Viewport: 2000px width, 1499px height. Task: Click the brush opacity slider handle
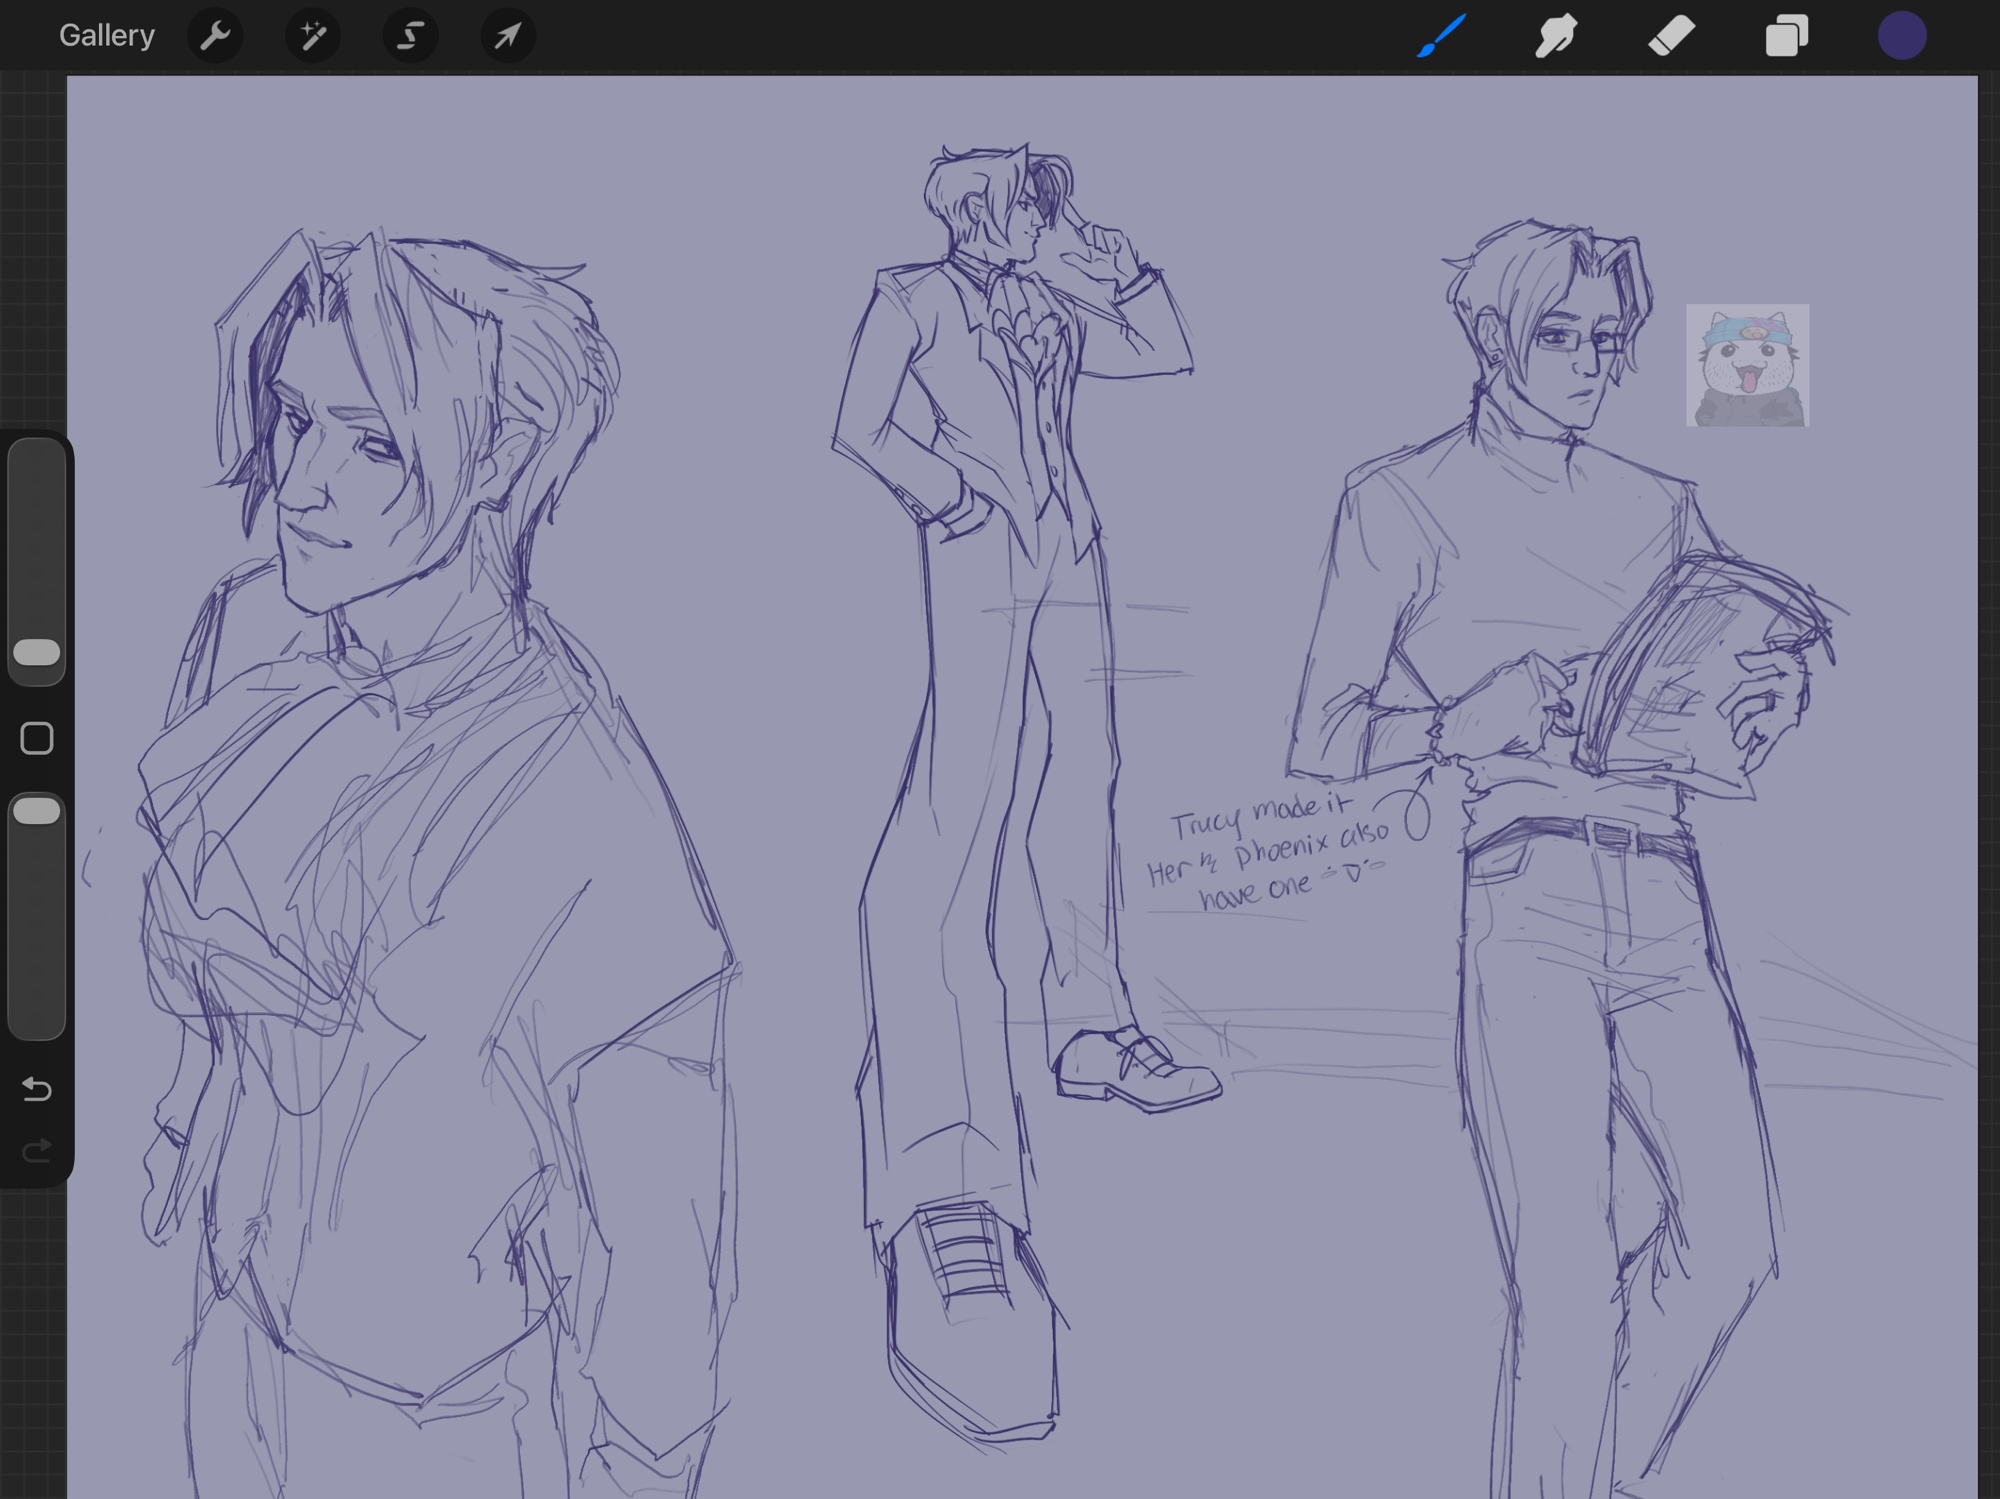[x=37, y=810]
